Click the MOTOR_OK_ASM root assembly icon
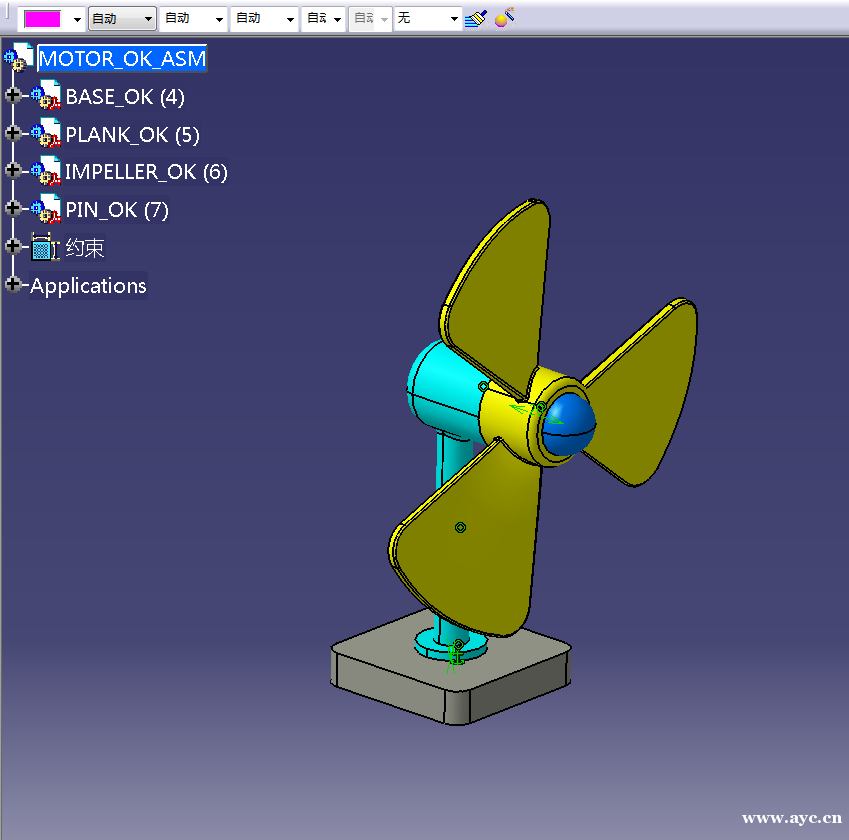This screenshot has height=840, width=849. (x=19, y=58)
